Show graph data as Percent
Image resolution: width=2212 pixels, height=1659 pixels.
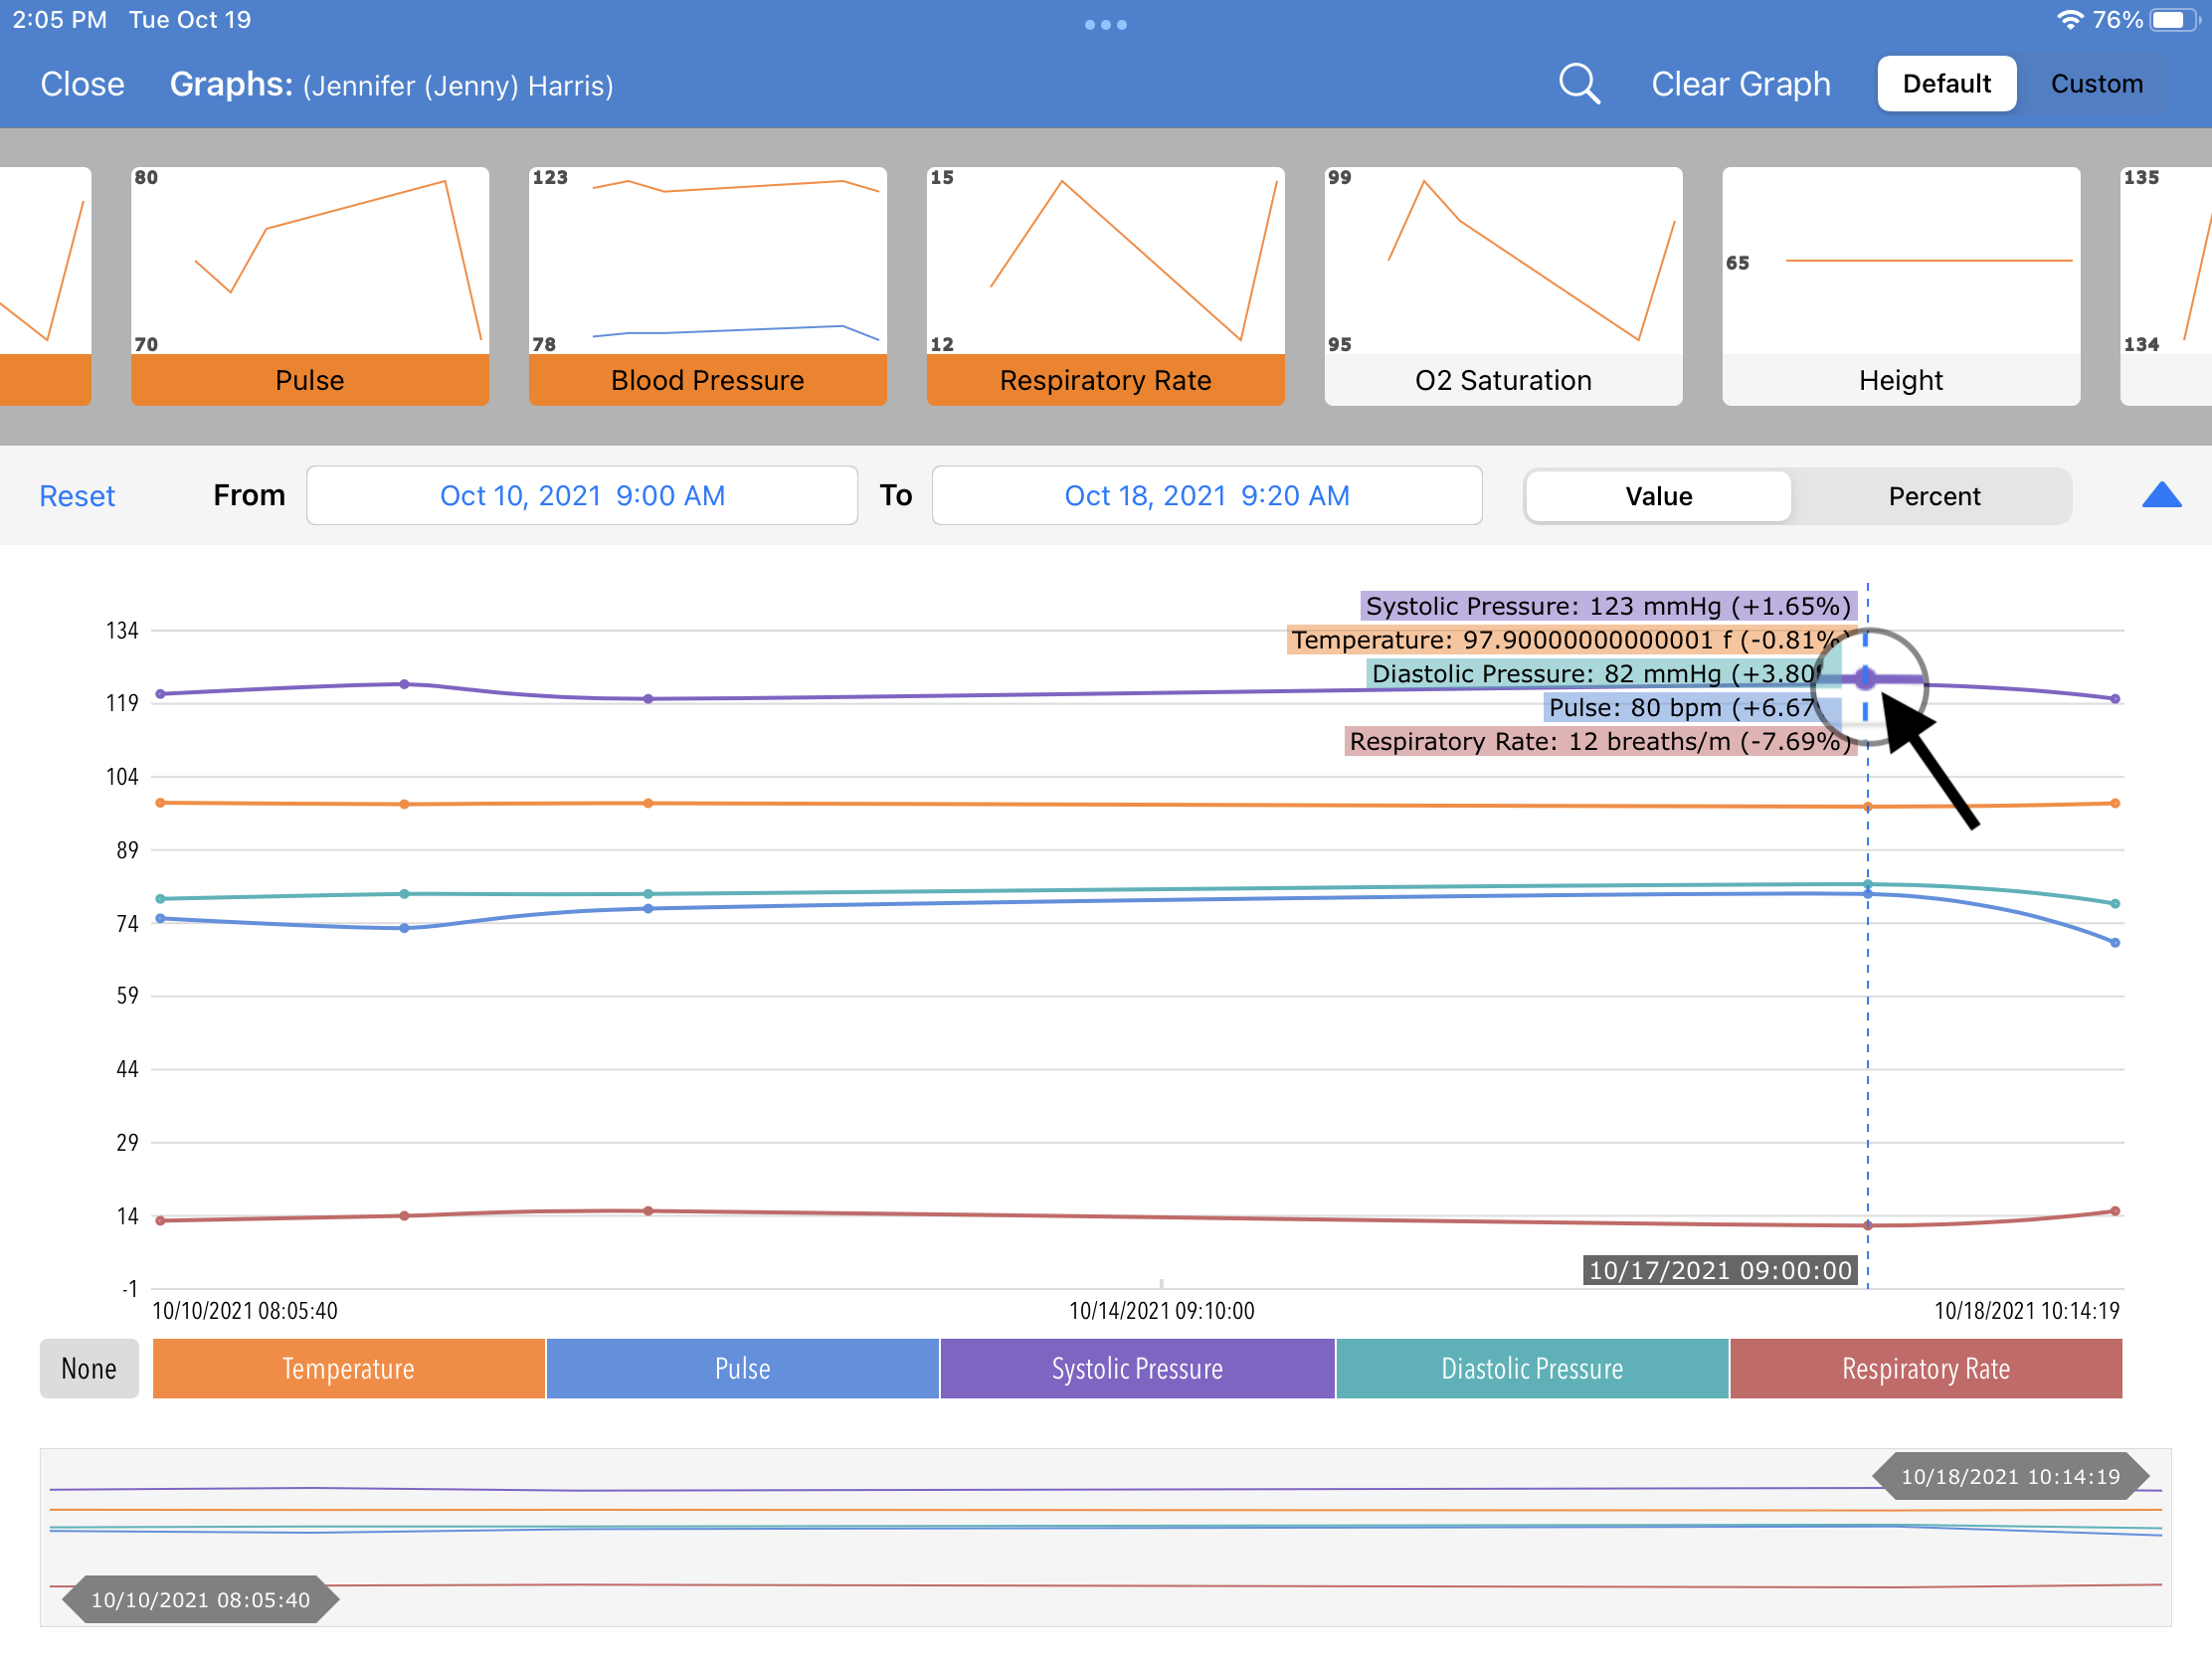(x=1933, y=496)
